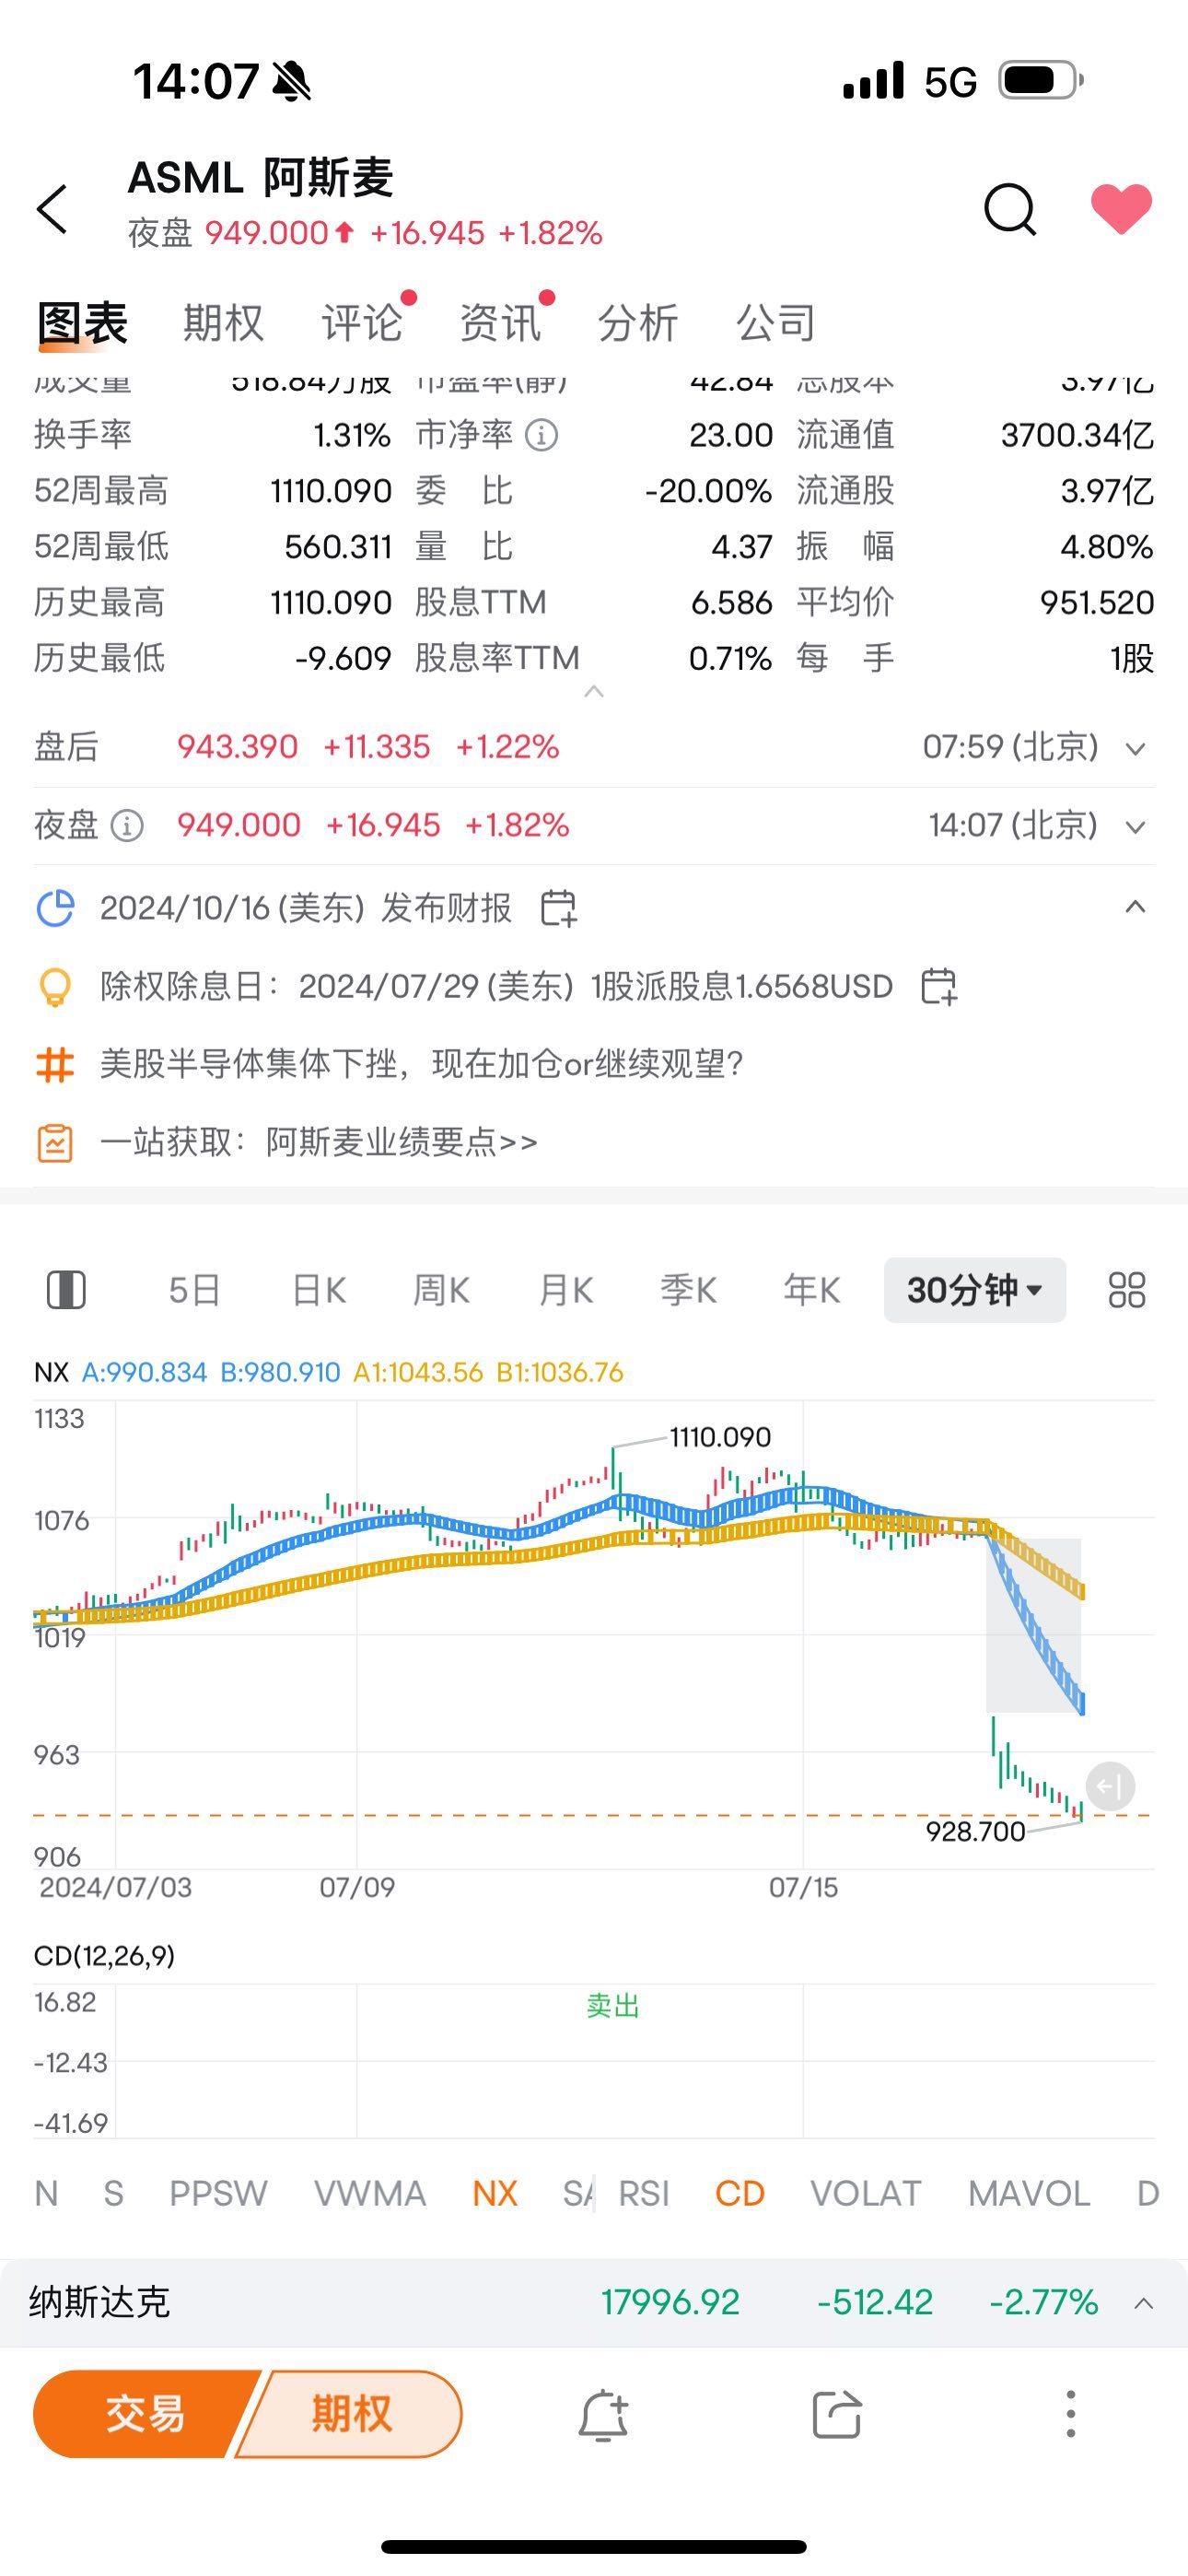Select the 月K chart period
This screenshot has height=2576, width=1188.
[x=566, y=1290]
